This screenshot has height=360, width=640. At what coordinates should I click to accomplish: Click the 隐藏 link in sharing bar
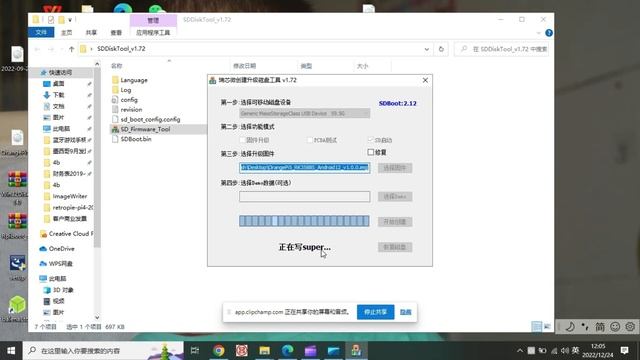pos(405,312)
